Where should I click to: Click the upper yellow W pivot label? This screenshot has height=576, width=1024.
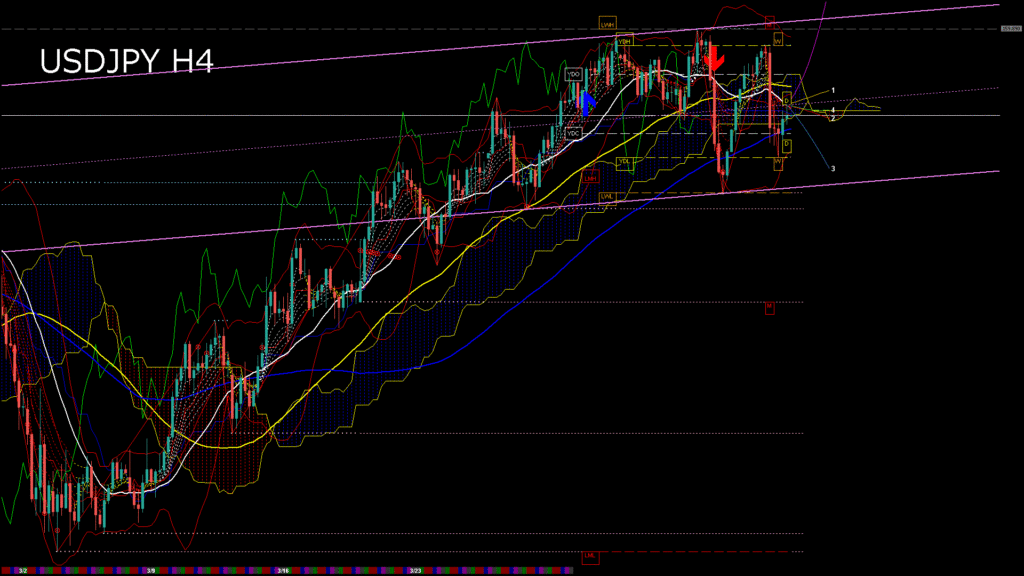tap(777, 41)
